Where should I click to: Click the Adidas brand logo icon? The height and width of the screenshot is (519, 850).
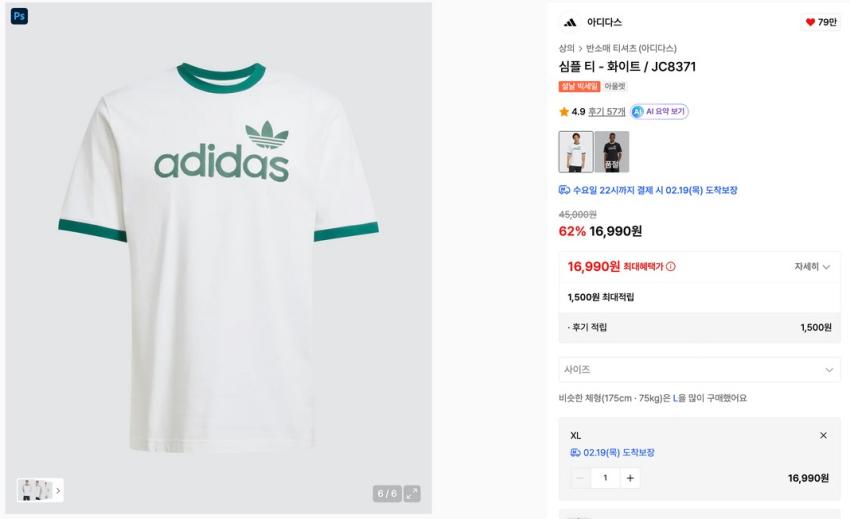point(569,22)
